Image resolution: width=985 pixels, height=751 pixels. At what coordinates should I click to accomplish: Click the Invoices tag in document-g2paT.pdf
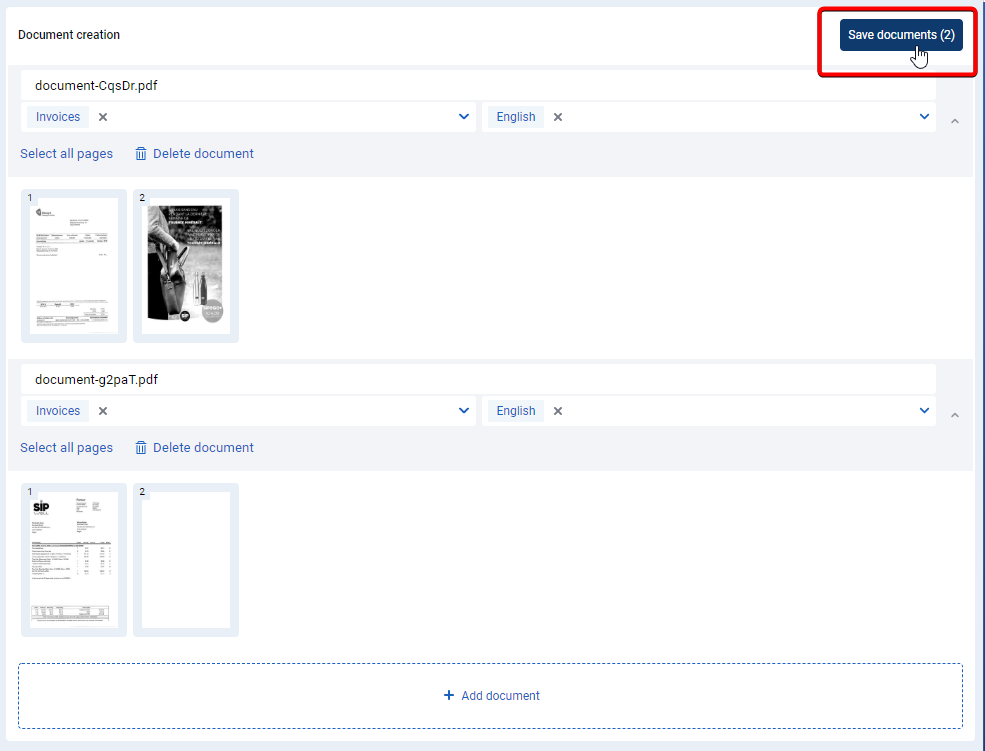point(58,411)
